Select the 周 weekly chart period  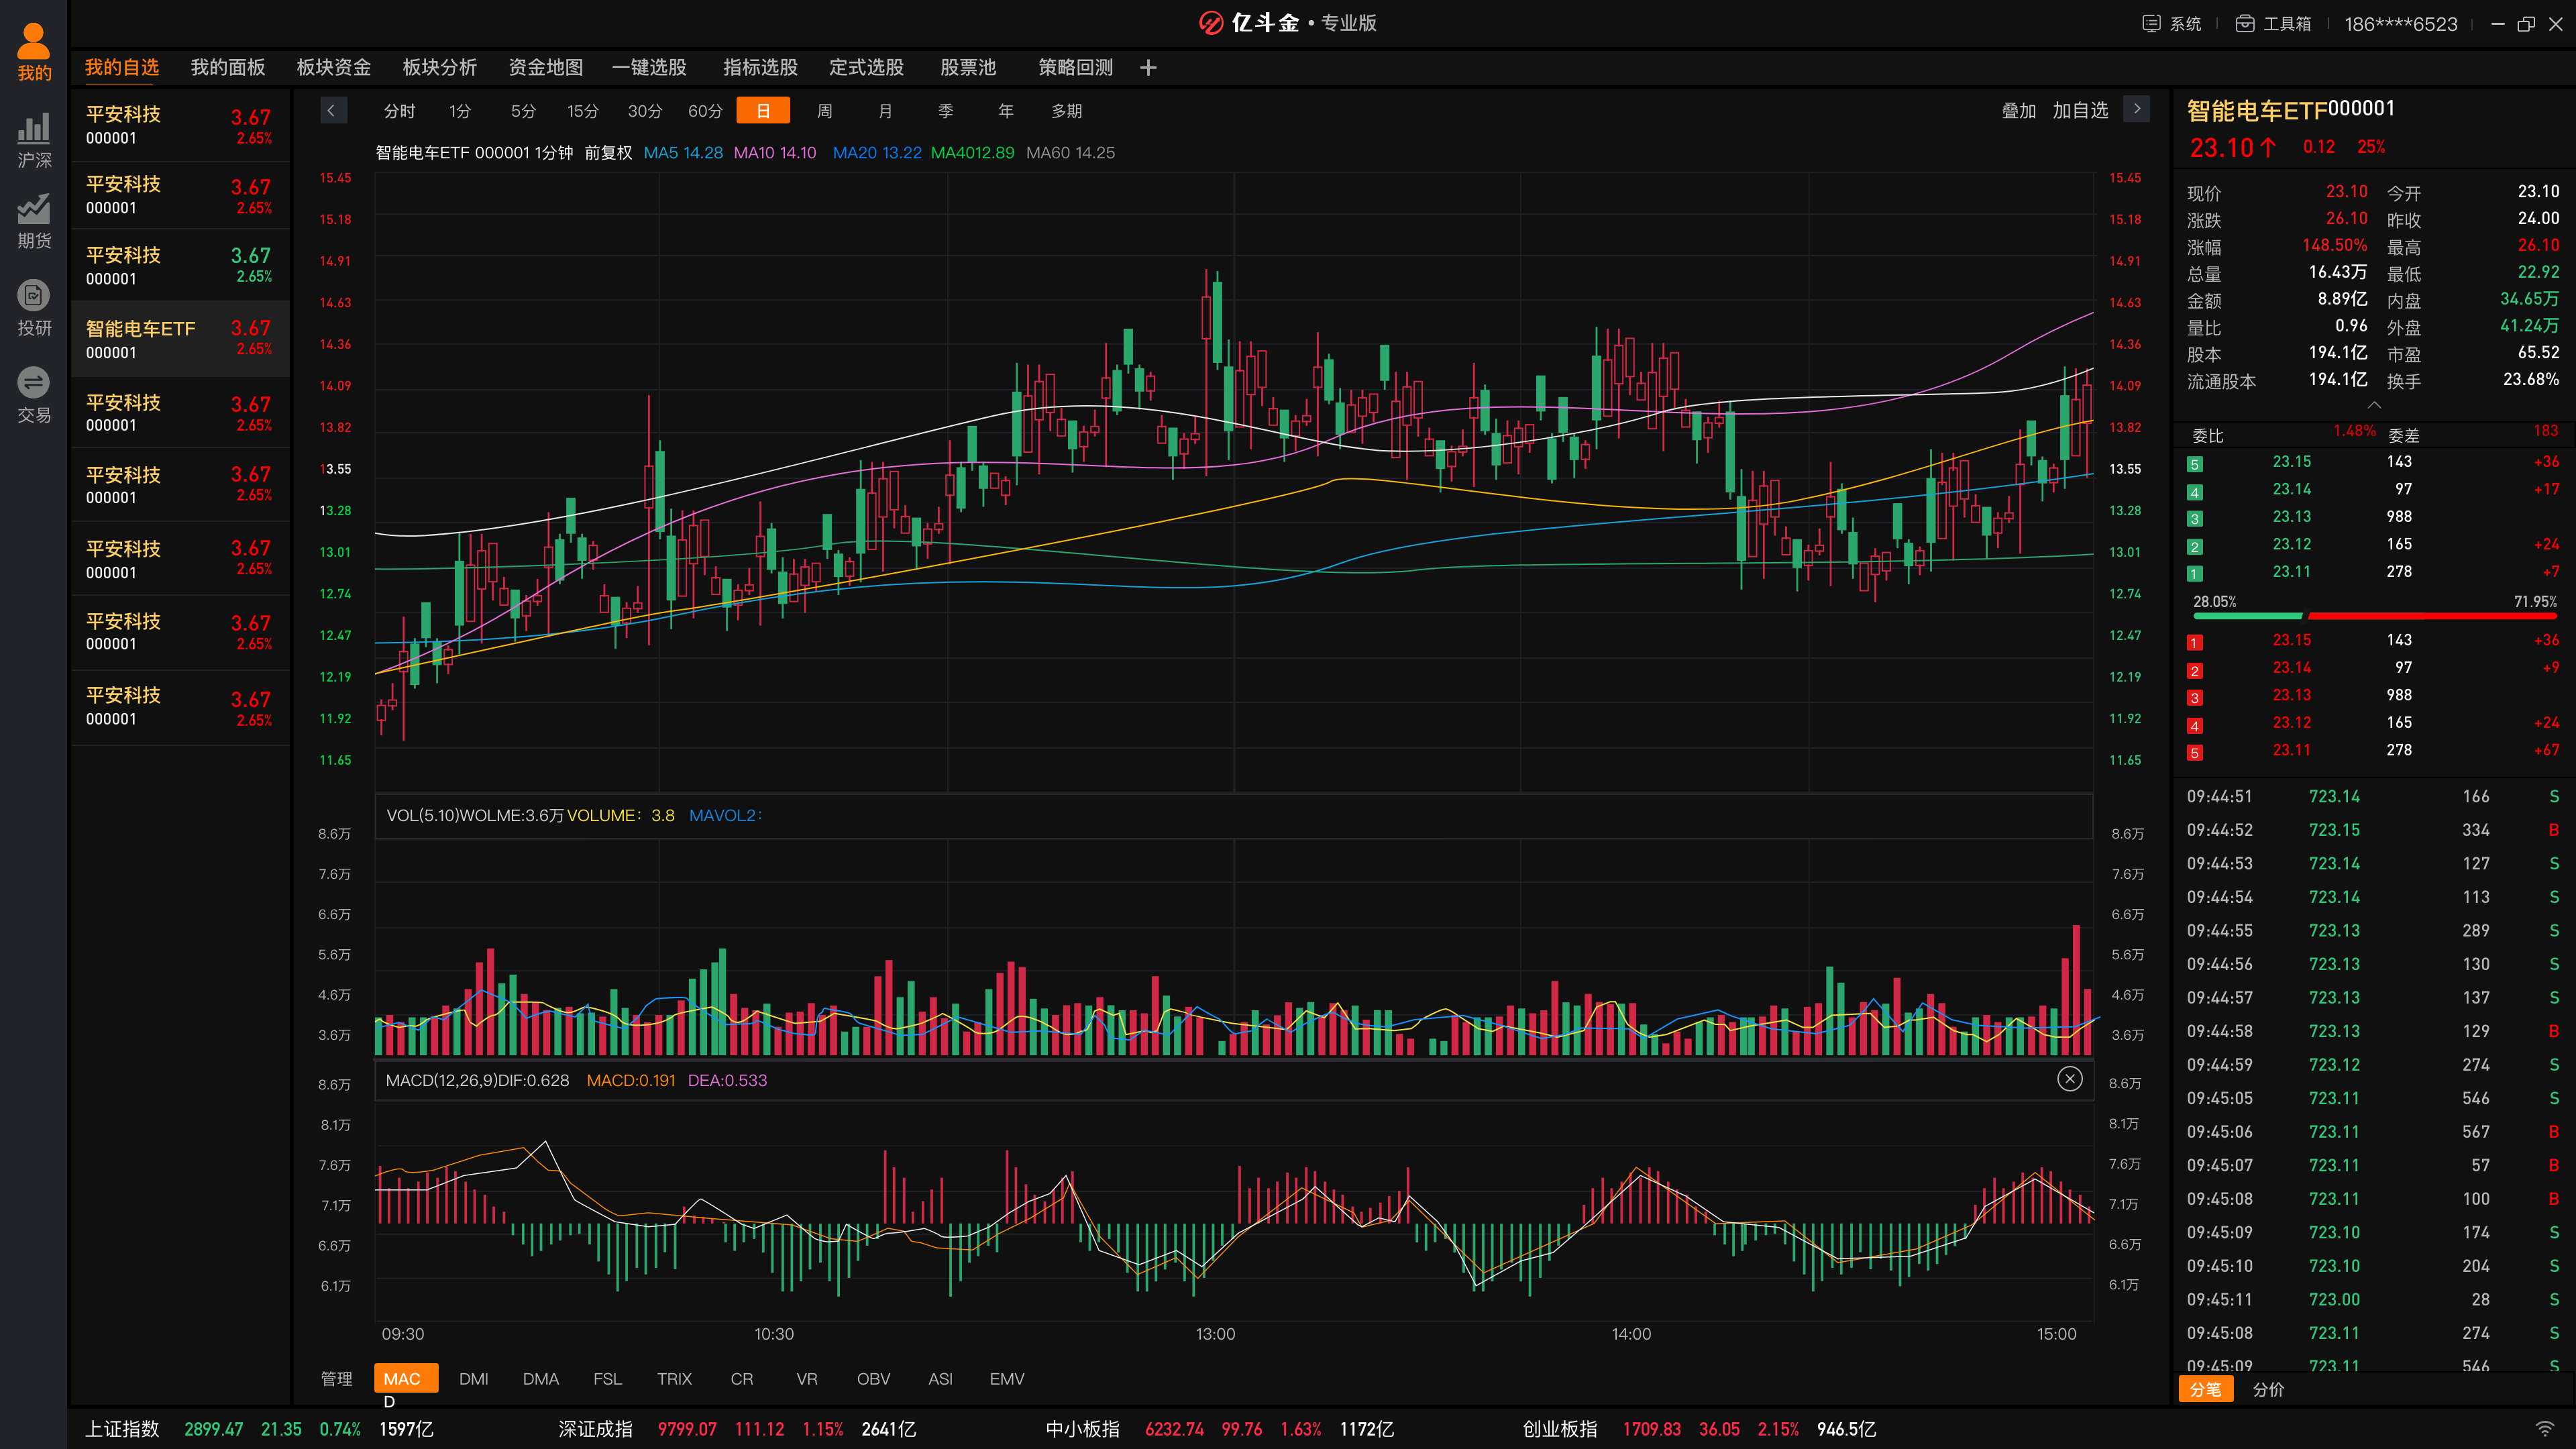pyautogui.click(x=825, y=111)
